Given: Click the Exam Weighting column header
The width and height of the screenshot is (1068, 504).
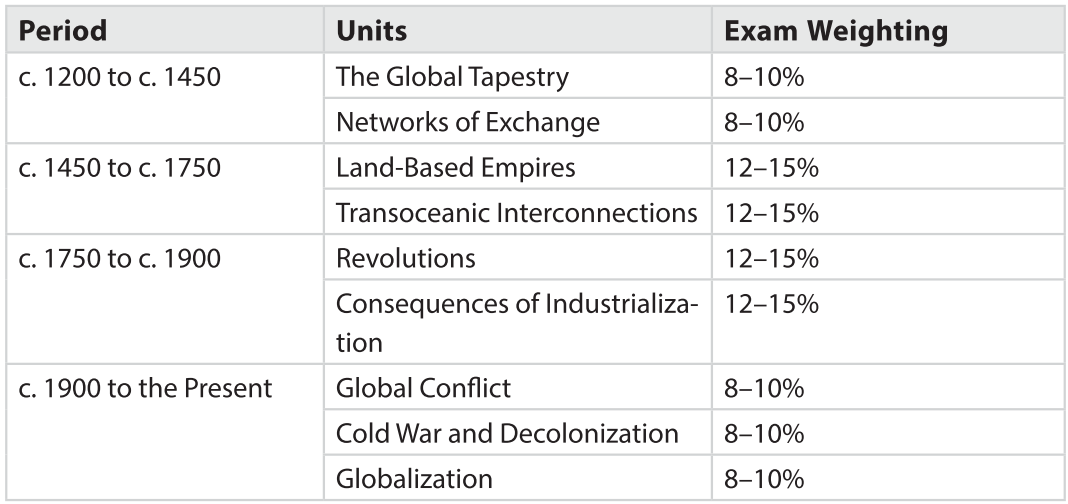Looking at the screenshot, I should (x=835, y=31).
